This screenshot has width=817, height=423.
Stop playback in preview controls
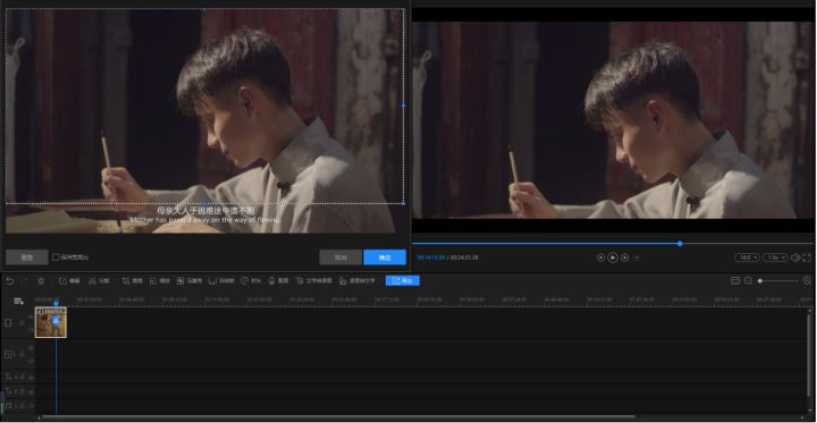coord(636,257)
